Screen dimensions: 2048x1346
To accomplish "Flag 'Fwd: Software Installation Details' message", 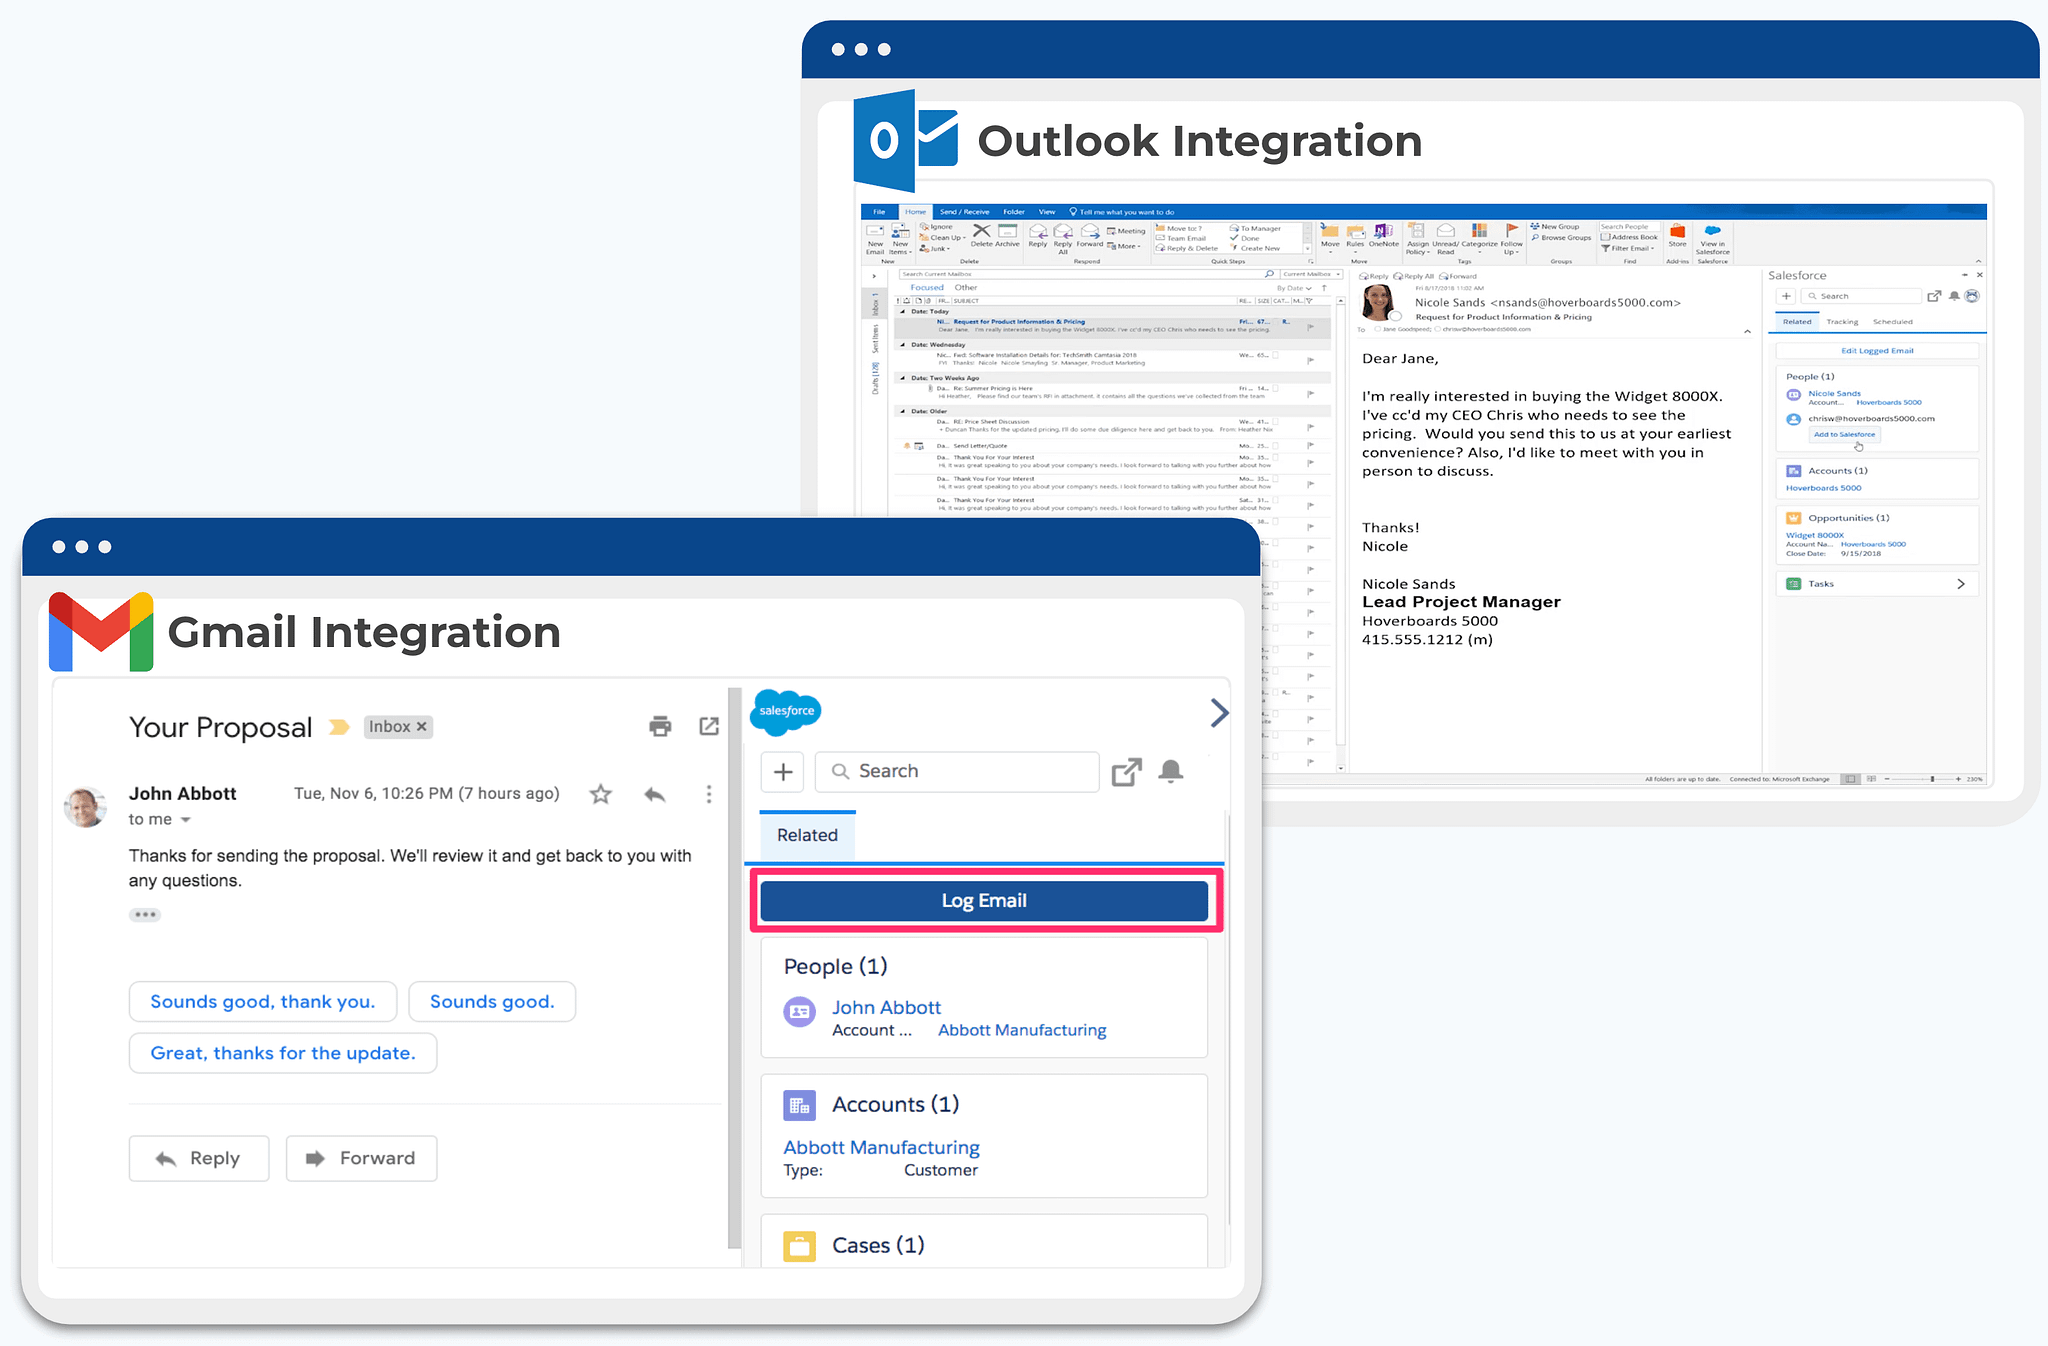I will (1310, 359).
